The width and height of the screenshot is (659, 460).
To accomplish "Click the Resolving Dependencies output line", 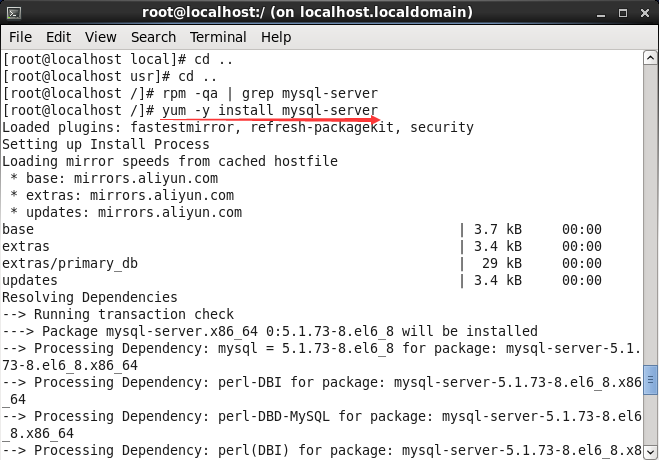I will click(x=90, y=297).
